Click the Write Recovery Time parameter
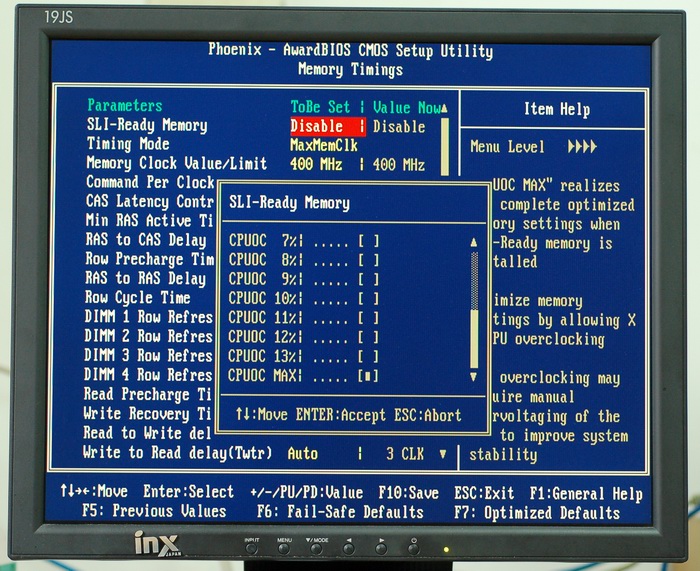700x571 pixels. coord(147,413)
